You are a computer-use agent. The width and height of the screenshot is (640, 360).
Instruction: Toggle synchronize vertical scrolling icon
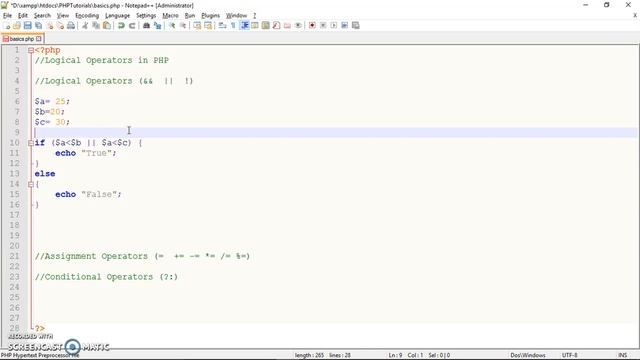(x=197, y=25)
